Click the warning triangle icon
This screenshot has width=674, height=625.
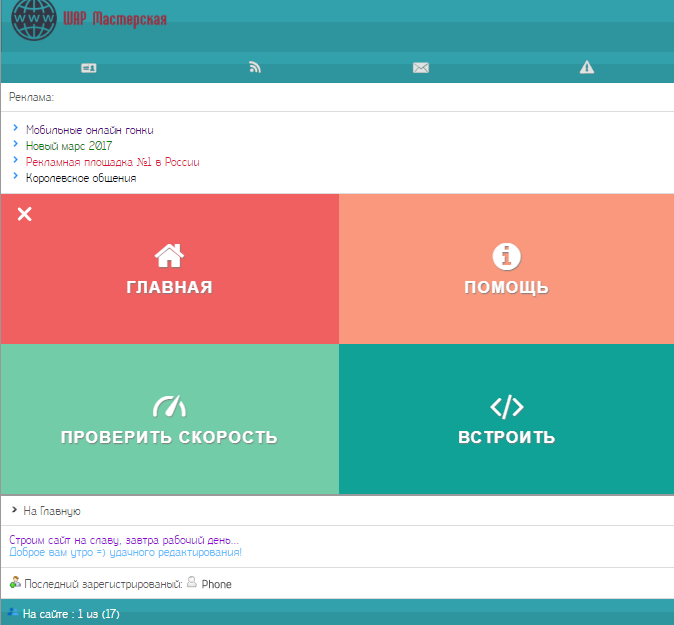[587, 68]
